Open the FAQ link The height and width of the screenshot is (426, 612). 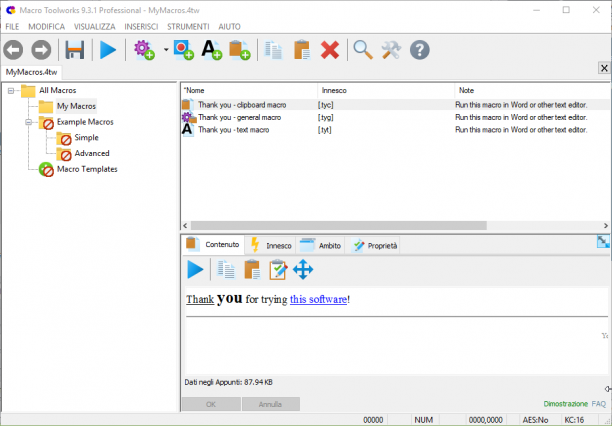(x=599, y=404)
